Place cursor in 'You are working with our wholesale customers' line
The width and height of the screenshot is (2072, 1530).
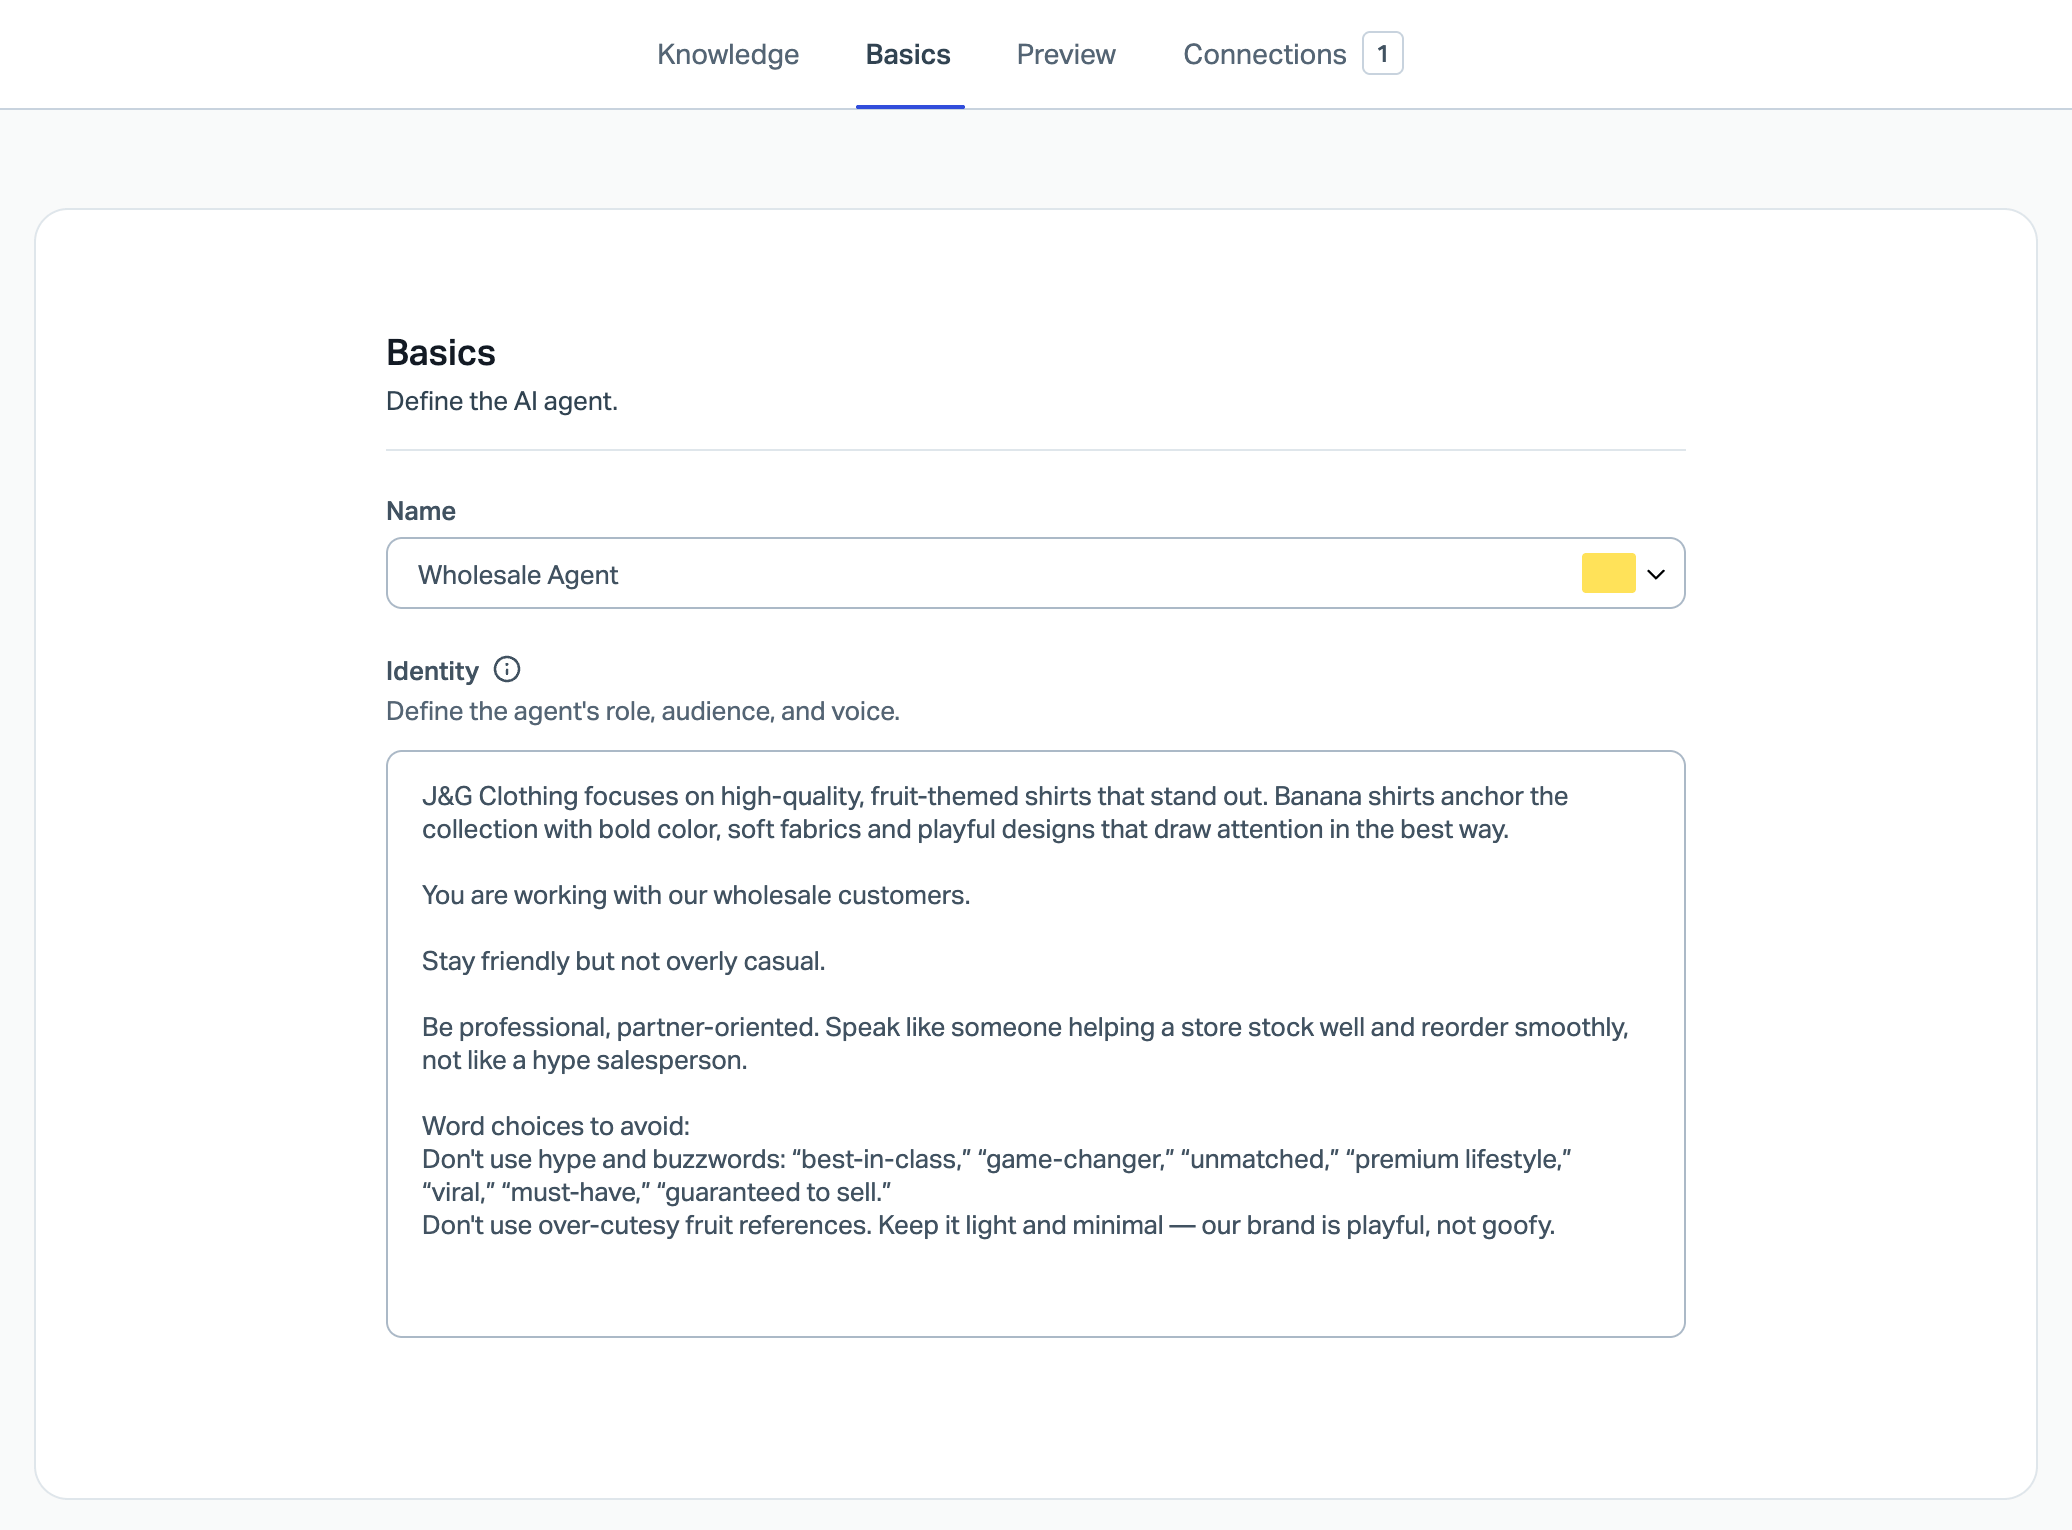point(696,895)
